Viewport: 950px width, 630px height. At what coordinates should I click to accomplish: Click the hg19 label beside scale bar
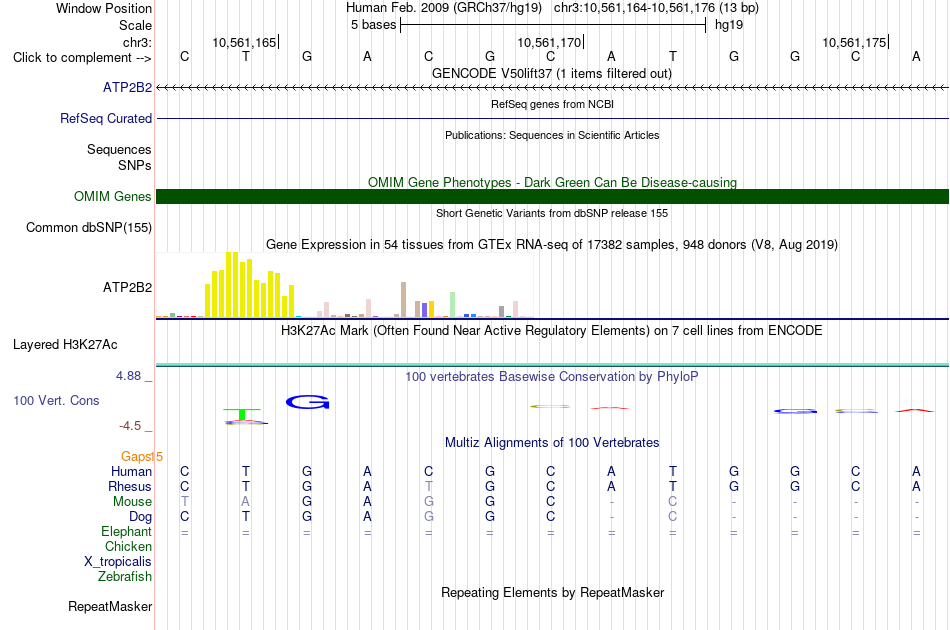pos(728,25)
